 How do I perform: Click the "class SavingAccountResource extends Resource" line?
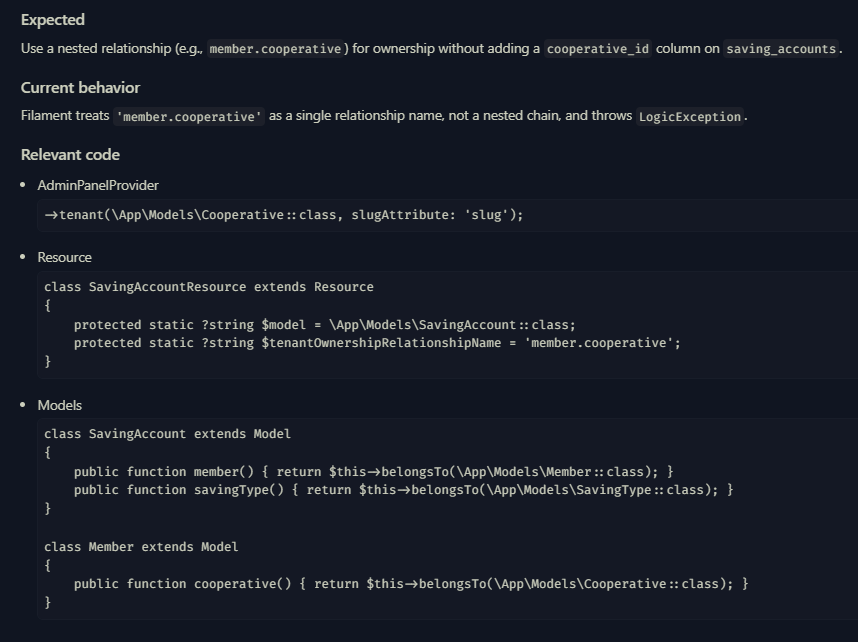tap(209, 287)
